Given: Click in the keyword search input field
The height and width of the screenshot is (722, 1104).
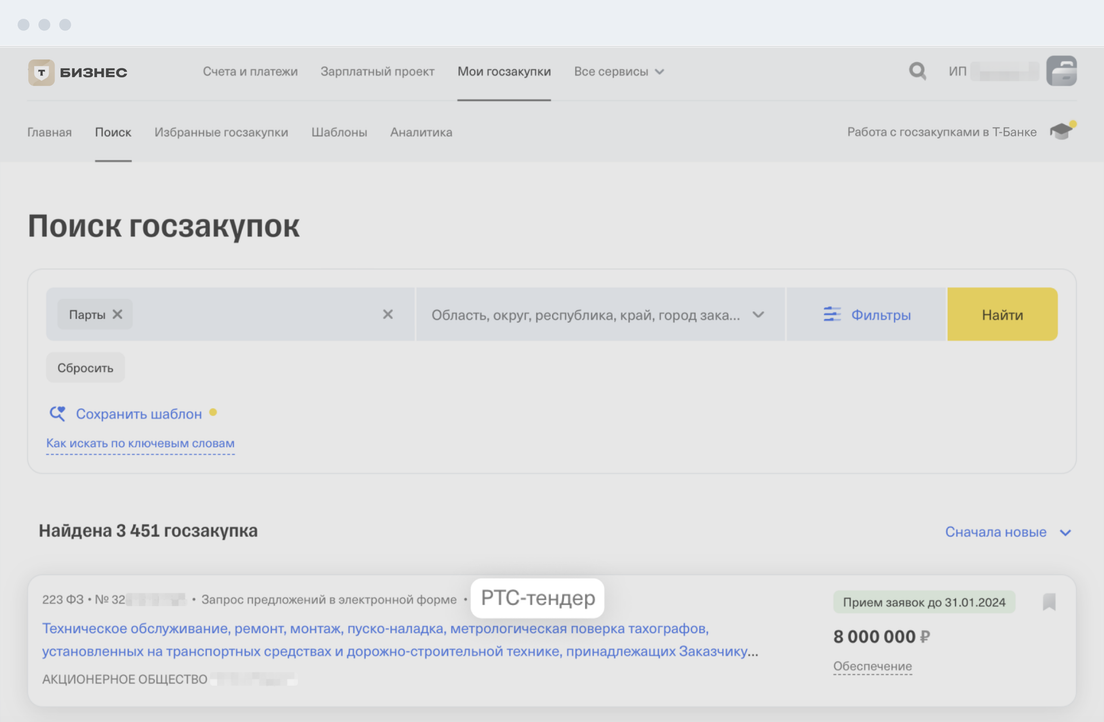Looking at the screenshot, I should (255, 314).
